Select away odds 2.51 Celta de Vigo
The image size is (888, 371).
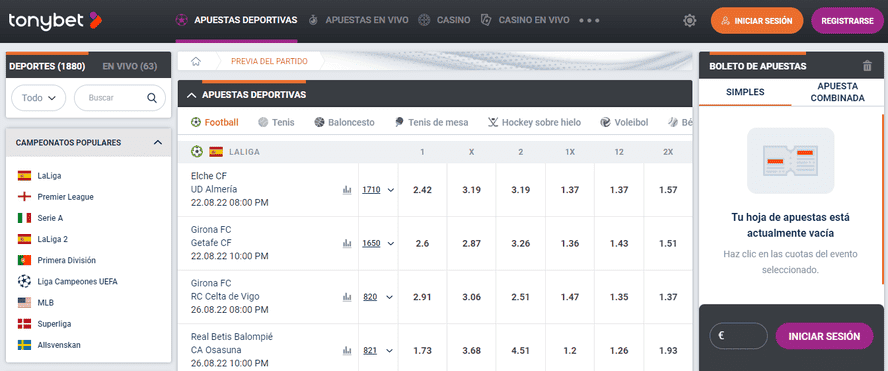click(x=520, y=297)
